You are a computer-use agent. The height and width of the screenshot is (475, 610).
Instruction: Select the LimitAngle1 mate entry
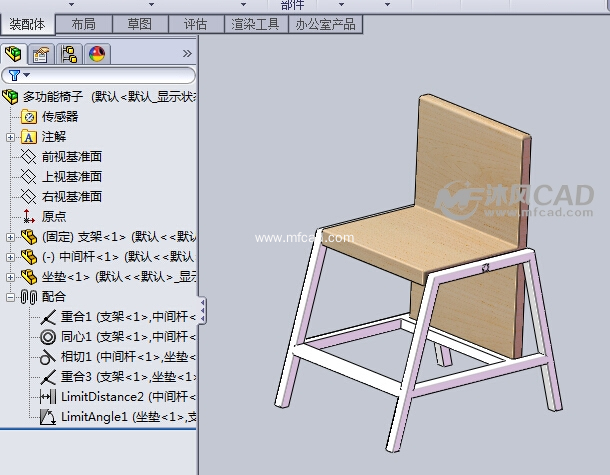point(129,417)
